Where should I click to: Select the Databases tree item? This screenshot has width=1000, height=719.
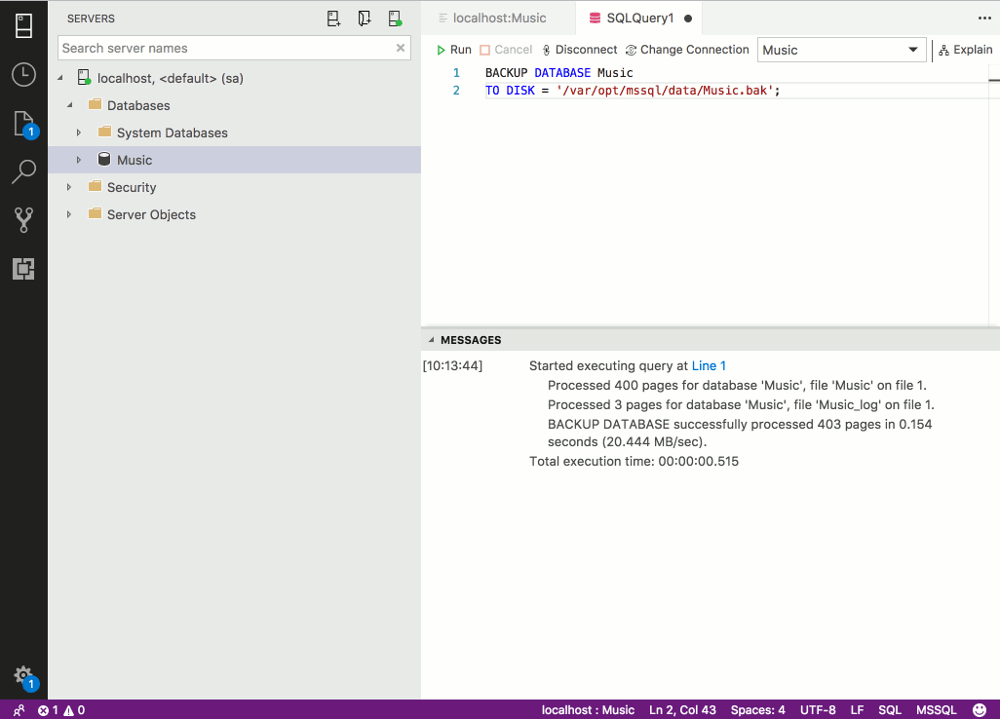138,105
